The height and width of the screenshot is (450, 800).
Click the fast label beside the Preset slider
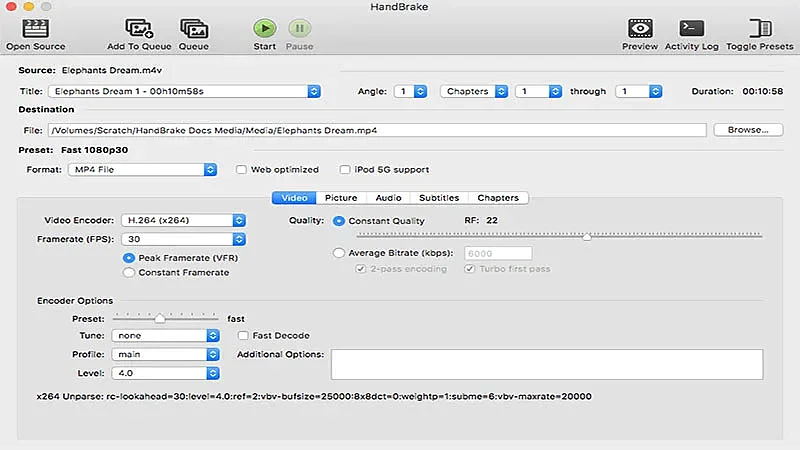click(236, 319)
